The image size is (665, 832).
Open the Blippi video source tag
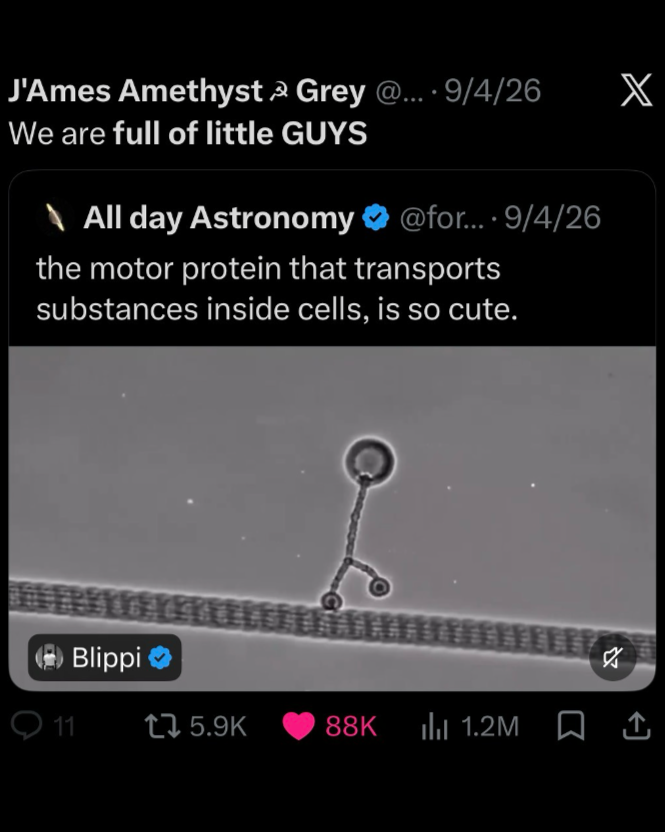[x=105, y=657]
